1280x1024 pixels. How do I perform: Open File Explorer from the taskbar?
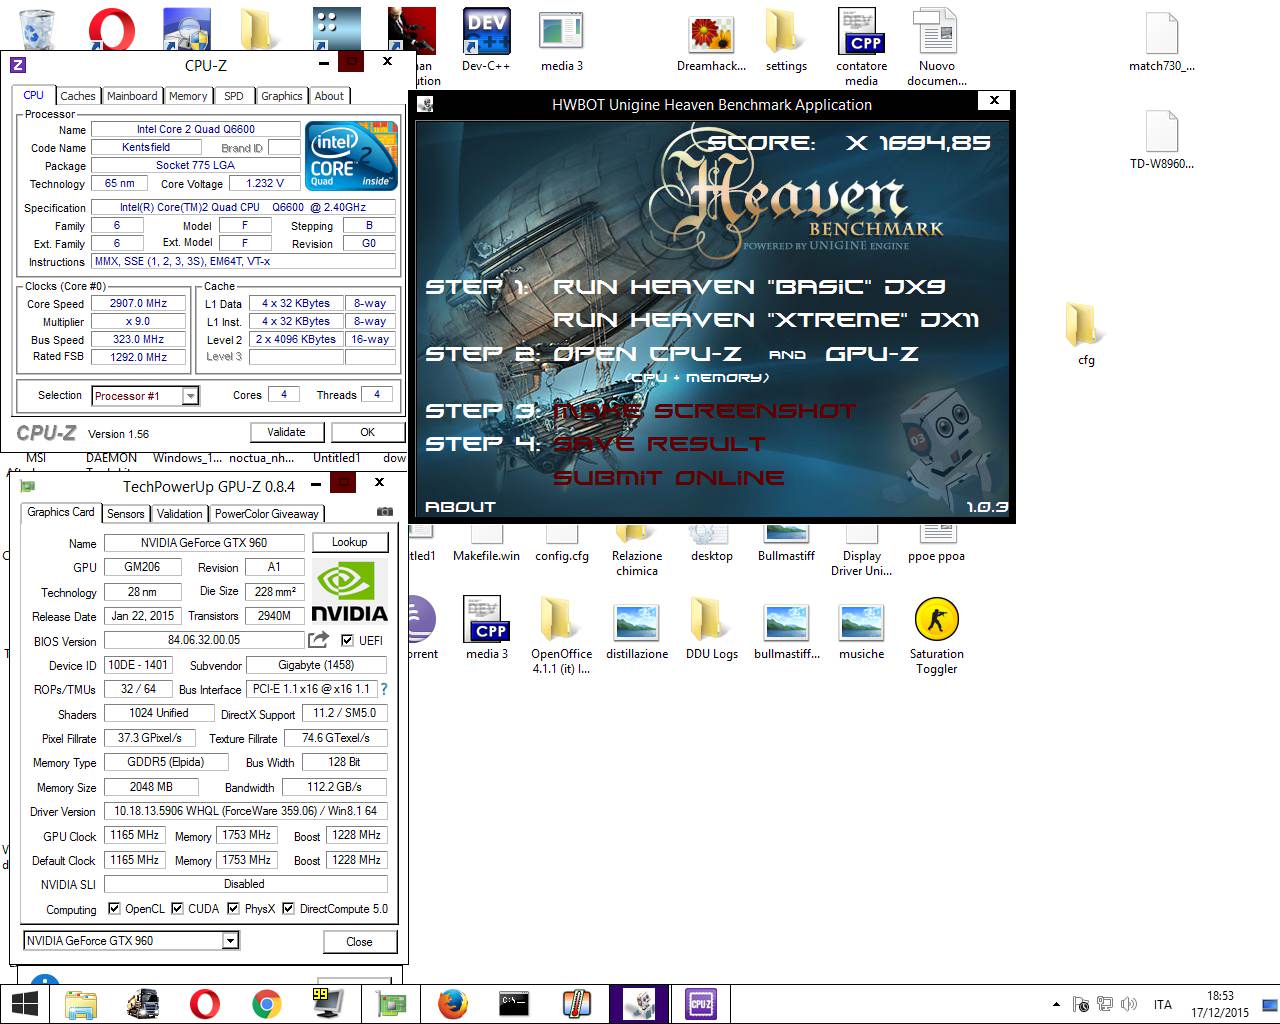click(x=81, y=1004)
